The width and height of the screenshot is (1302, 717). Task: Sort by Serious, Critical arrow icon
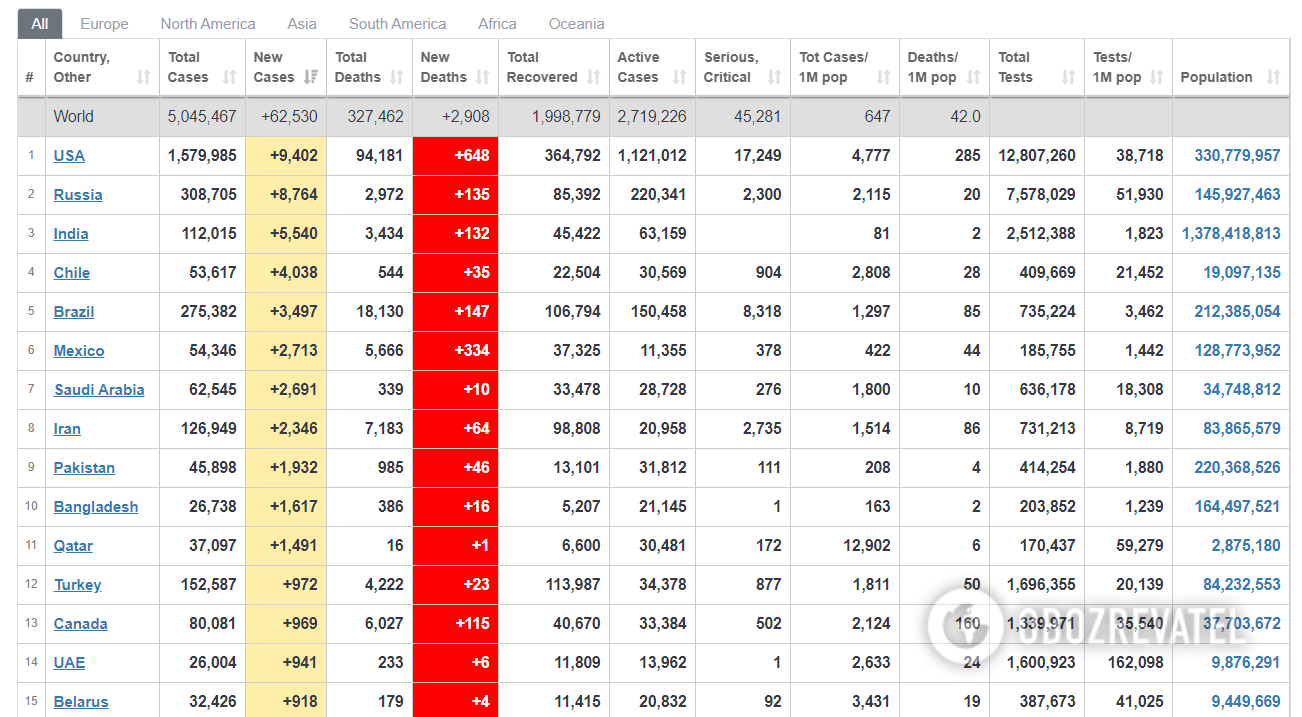coord(774,77)
